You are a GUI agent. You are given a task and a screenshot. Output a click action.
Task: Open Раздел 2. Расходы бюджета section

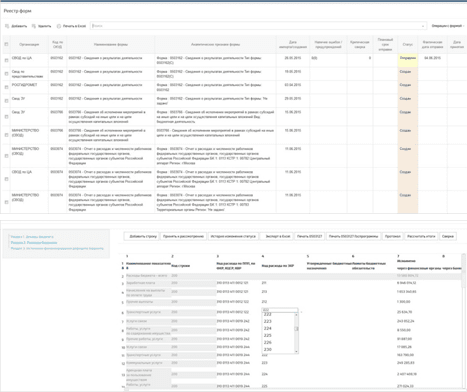coord(34,243)
